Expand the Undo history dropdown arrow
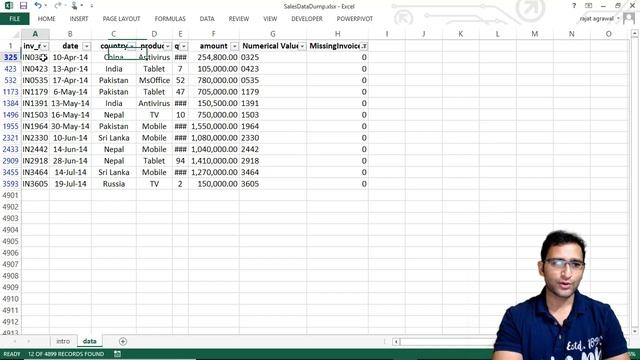Screen dimensions: 640x360 45,6
